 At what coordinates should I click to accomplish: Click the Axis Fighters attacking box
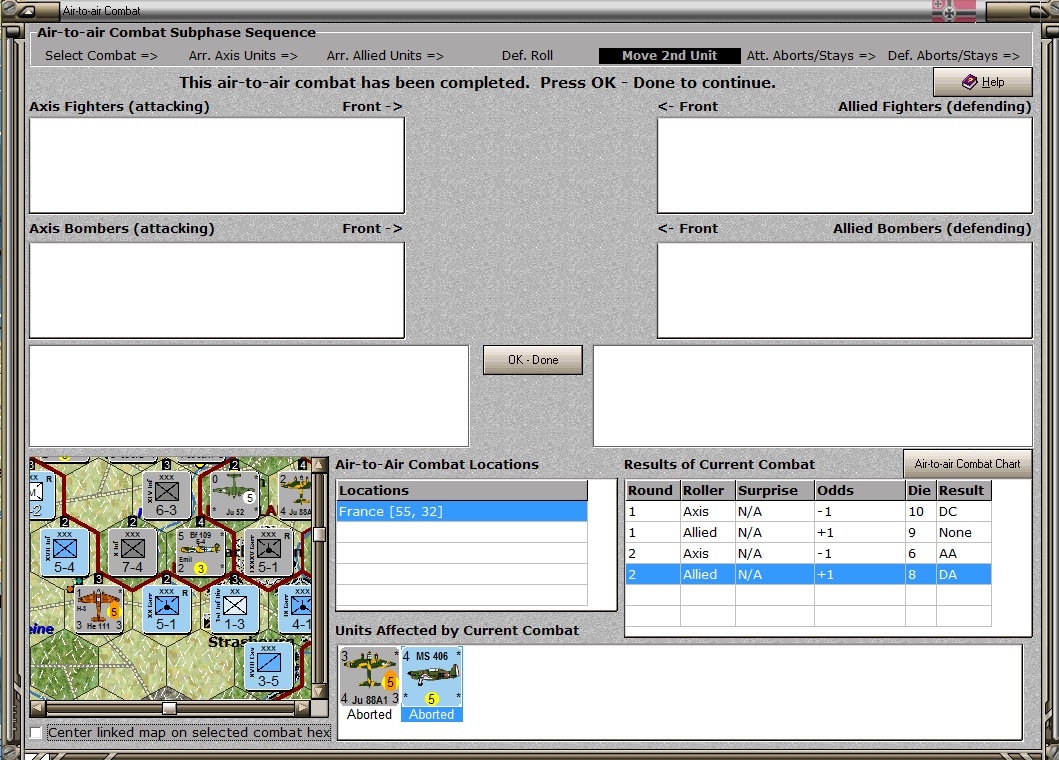217,166
